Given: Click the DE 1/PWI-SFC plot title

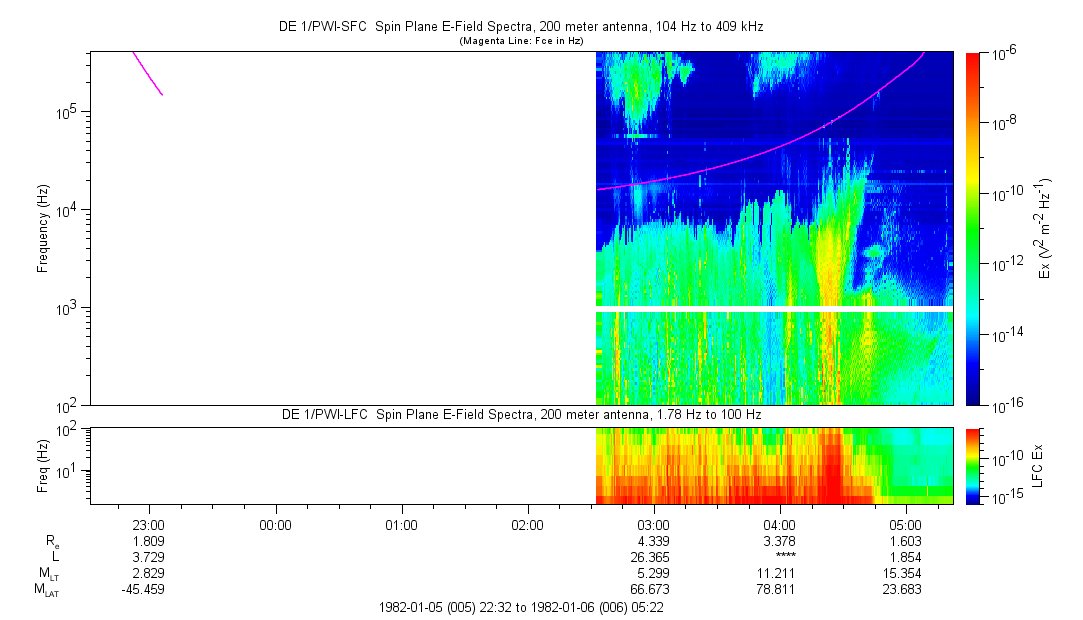Looking at the screenshot, I should click(x=520, y=27).
